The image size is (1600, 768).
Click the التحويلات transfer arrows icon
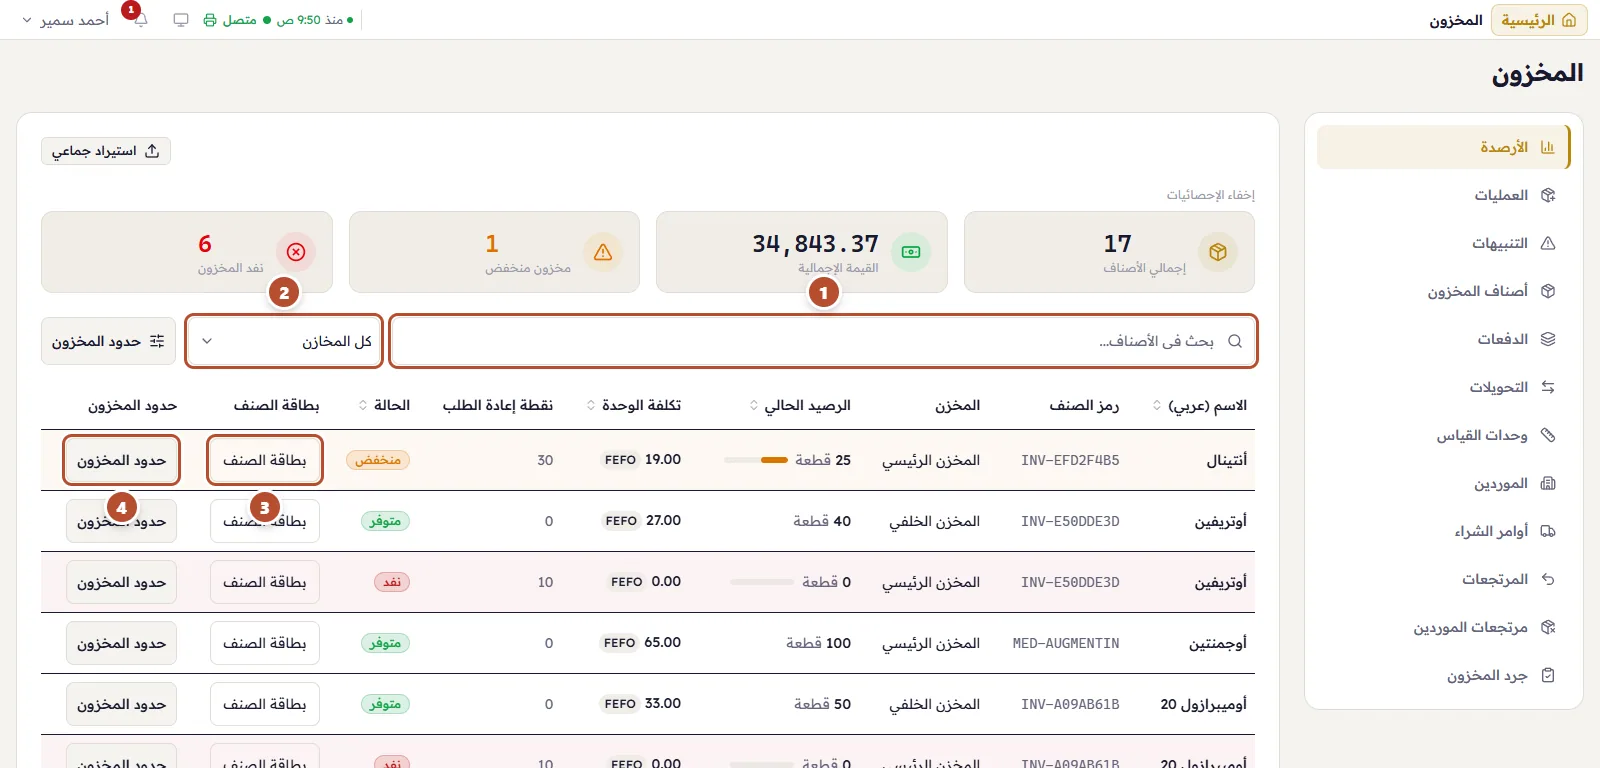tap(1548, 387)
